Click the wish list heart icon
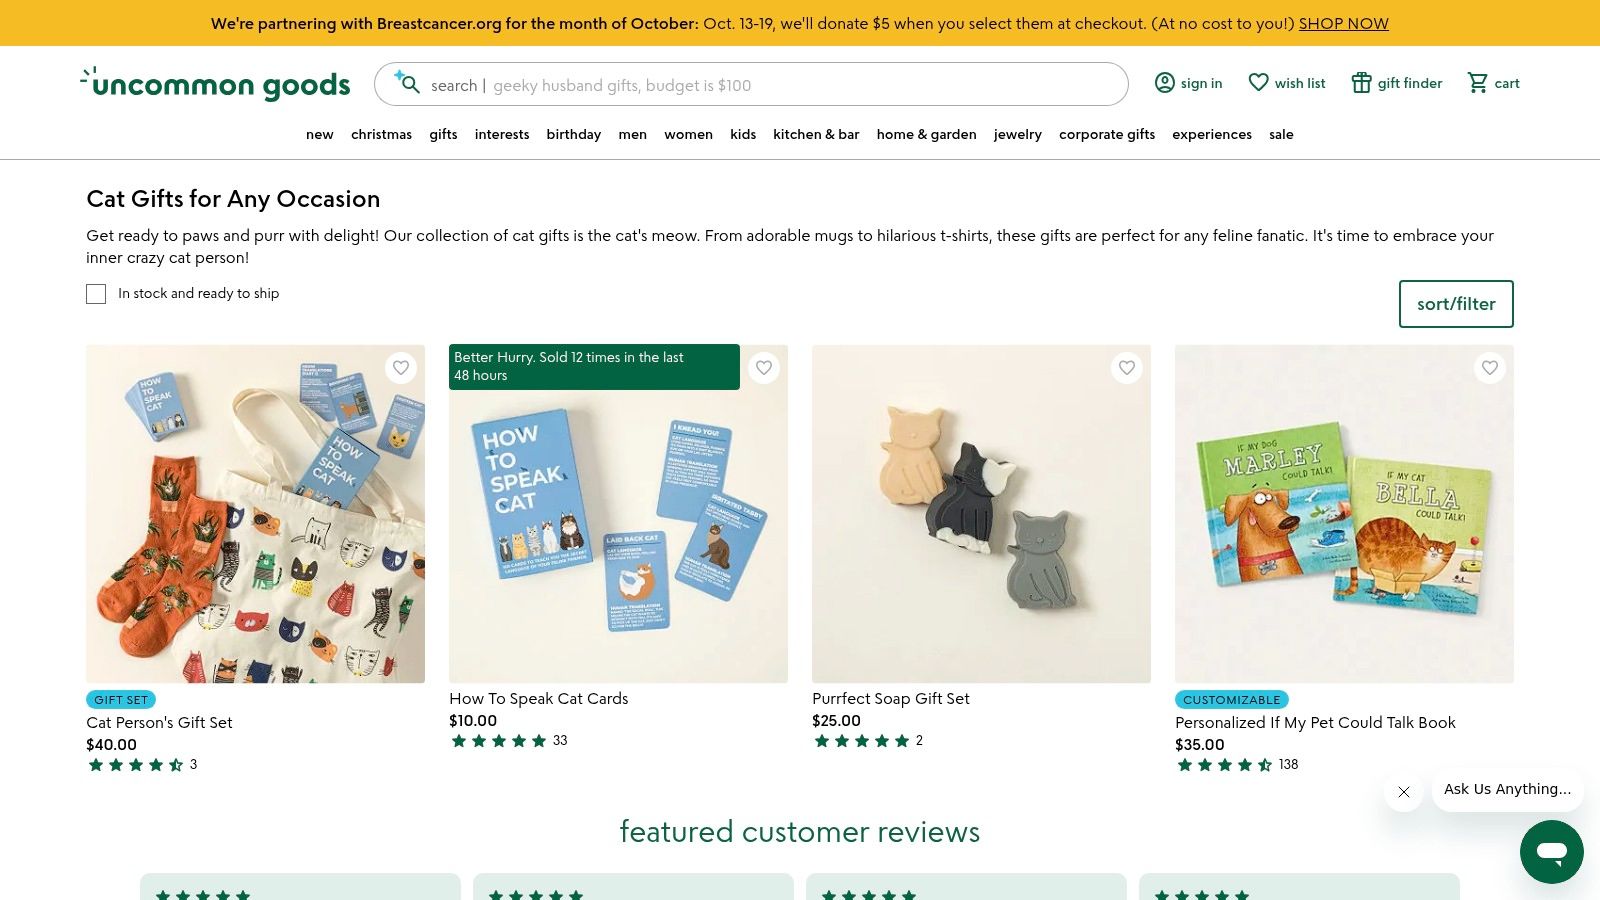Image resolution: width=1600 pixels, height=900 pixels. tap(1258, 83)
